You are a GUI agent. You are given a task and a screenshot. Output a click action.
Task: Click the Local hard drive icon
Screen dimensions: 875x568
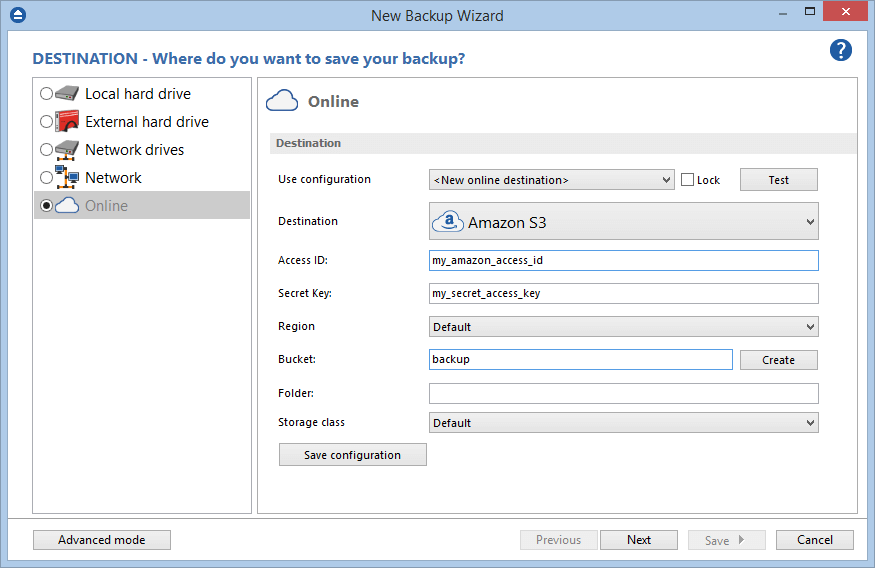pyautogui.click(x=67, y=93)
